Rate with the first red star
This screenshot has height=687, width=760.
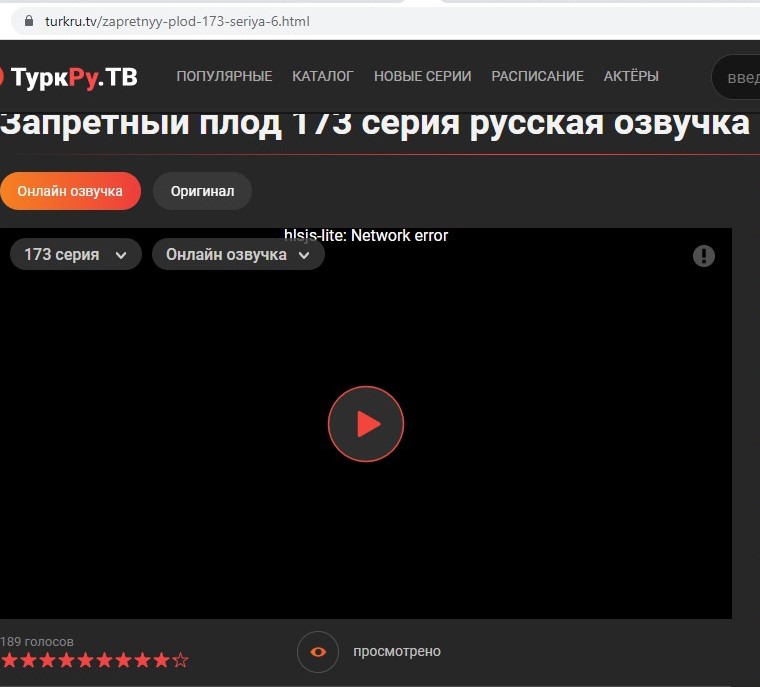tap(9, 660)
